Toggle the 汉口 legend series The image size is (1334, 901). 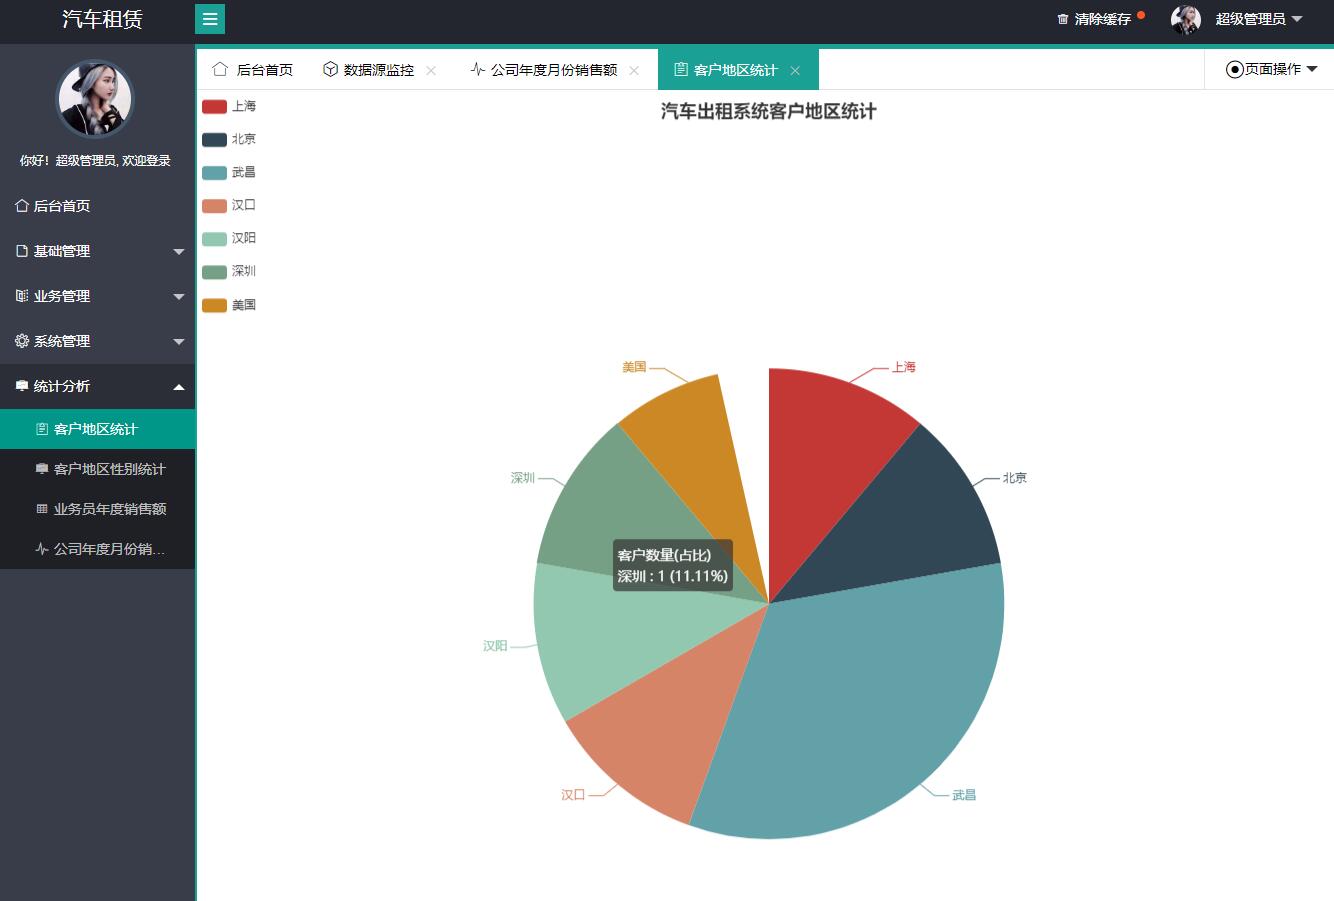click(x=229, y=205)
